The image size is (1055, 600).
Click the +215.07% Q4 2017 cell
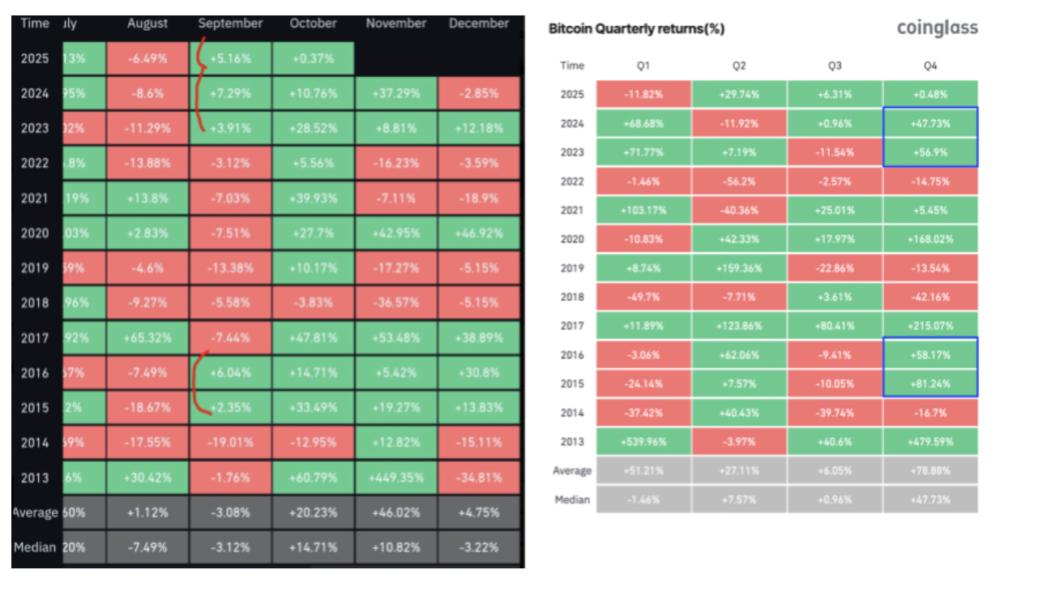pyautogui.click(x=930, y=326)
